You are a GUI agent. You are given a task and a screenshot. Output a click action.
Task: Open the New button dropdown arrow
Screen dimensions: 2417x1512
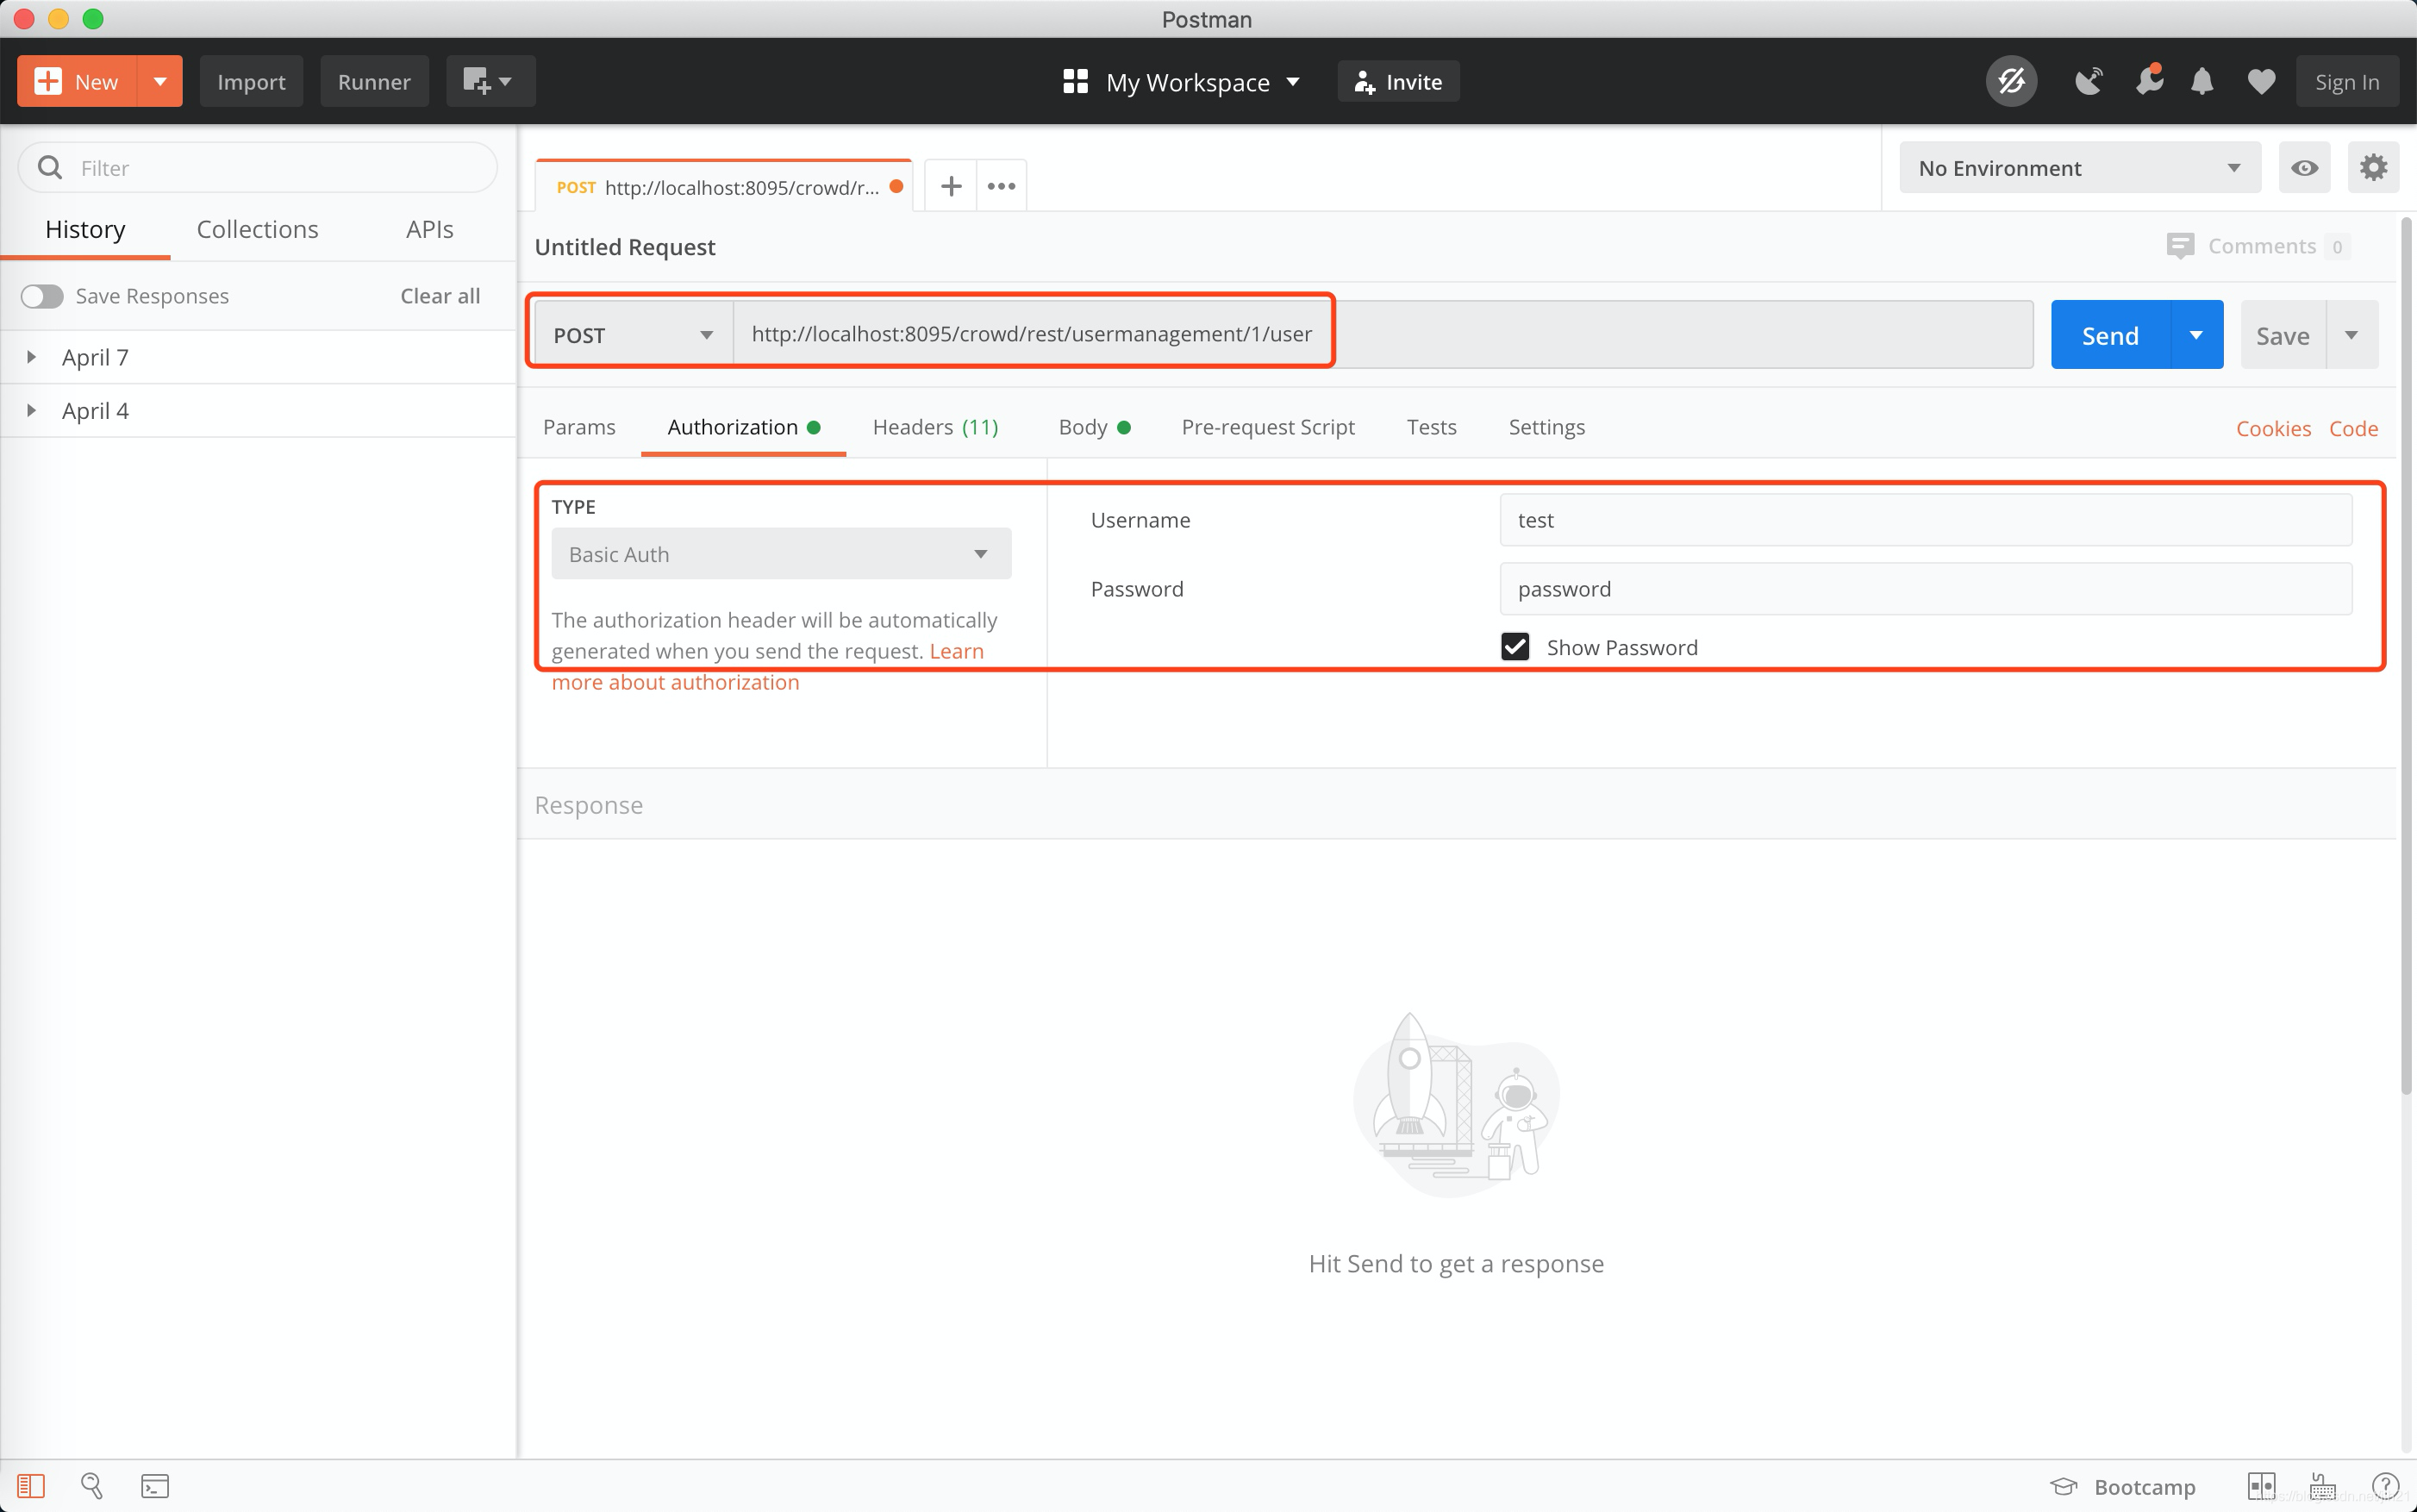point(160,81)
